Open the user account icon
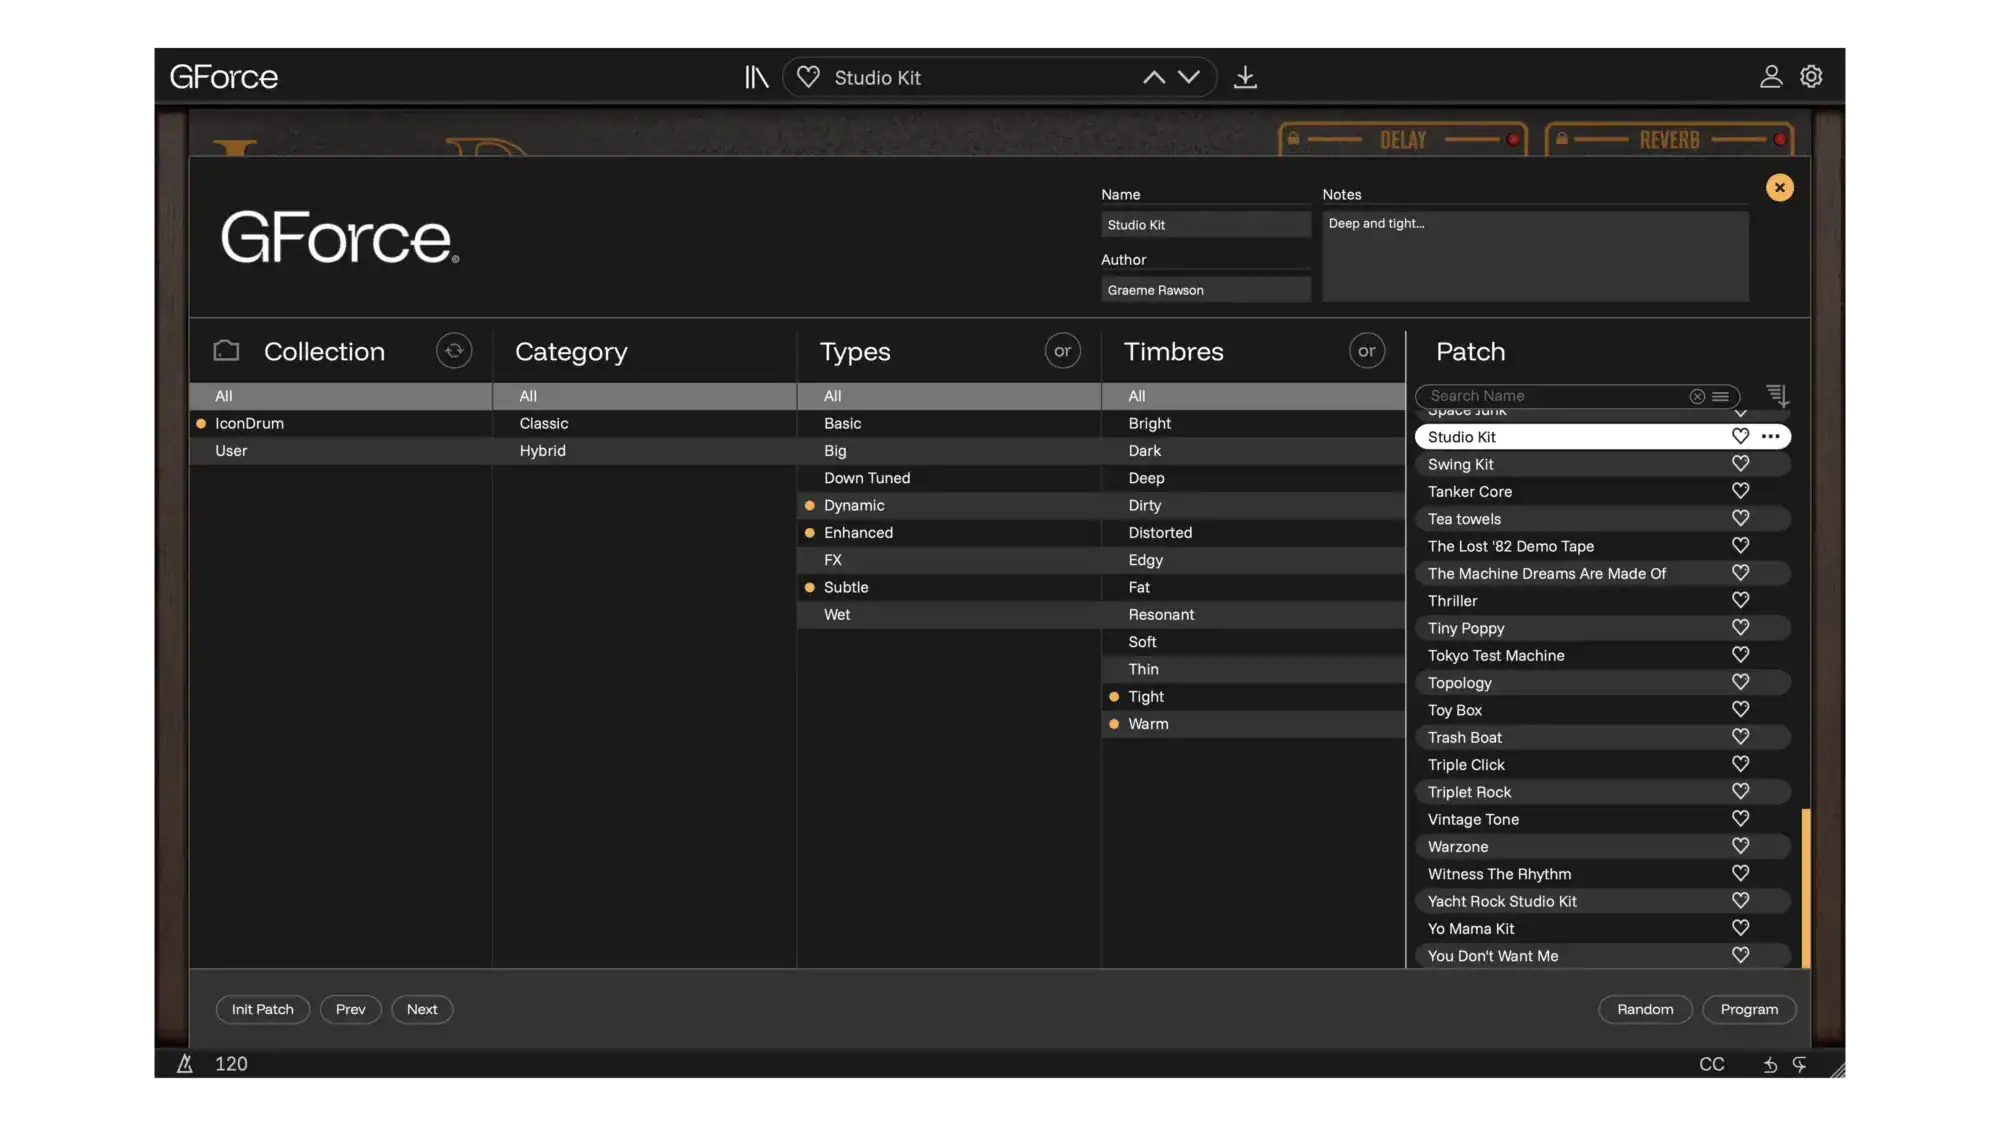The image size is (2000, 1126). coord(1771,77)
